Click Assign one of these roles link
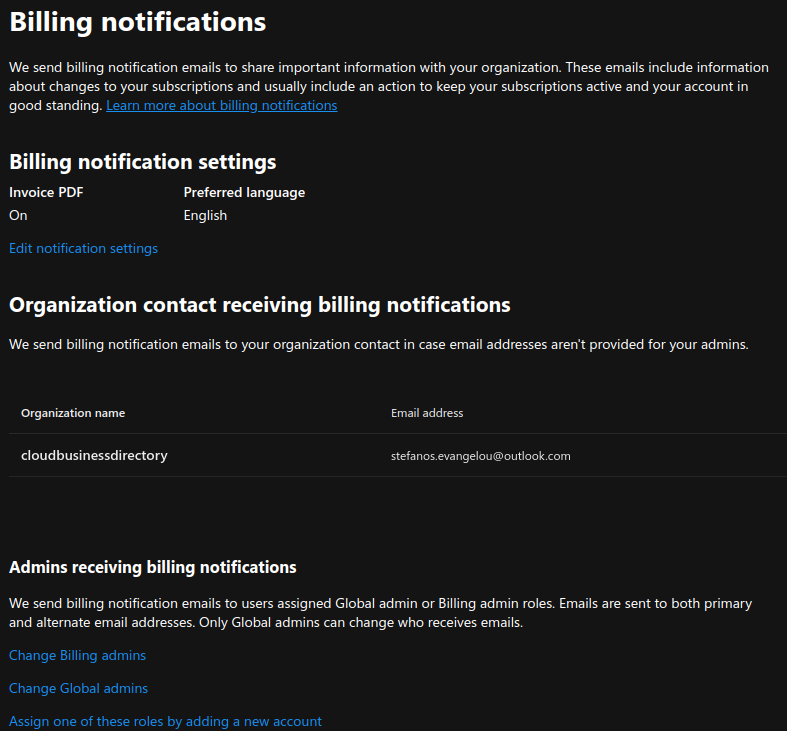Image resolution: width=787 pixels, height=731 pixels. pyautogui.click(x=165, y=721)
